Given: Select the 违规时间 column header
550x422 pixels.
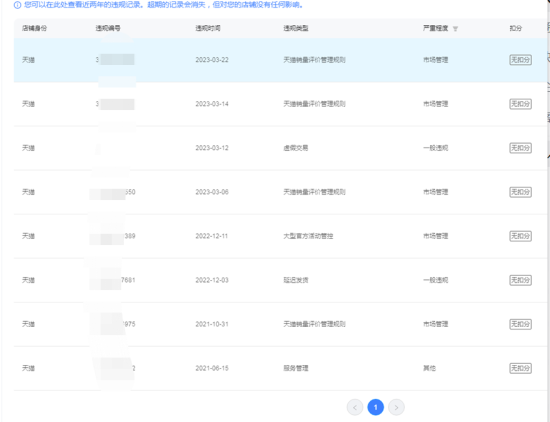Looking at the screenshot, I should tap(208, 28).
